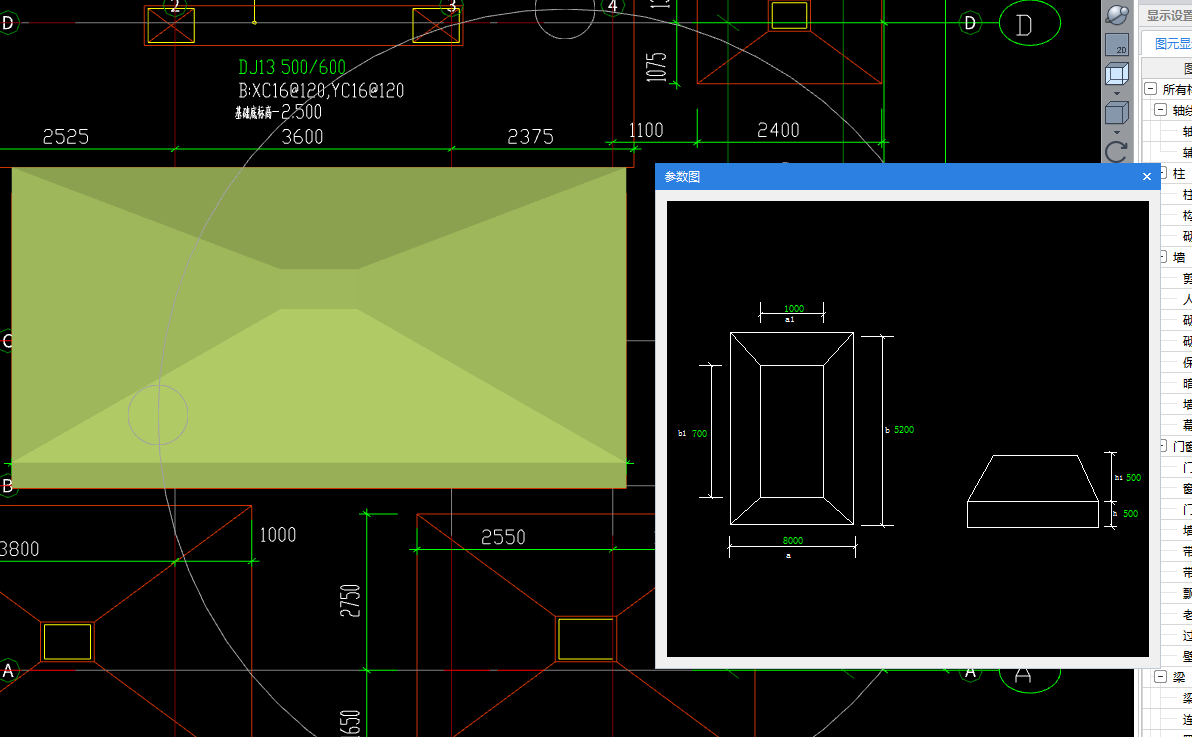Screen dimensions: 1192x737
Task: Click the 2525 dimension text
Action: click(65, 137)
